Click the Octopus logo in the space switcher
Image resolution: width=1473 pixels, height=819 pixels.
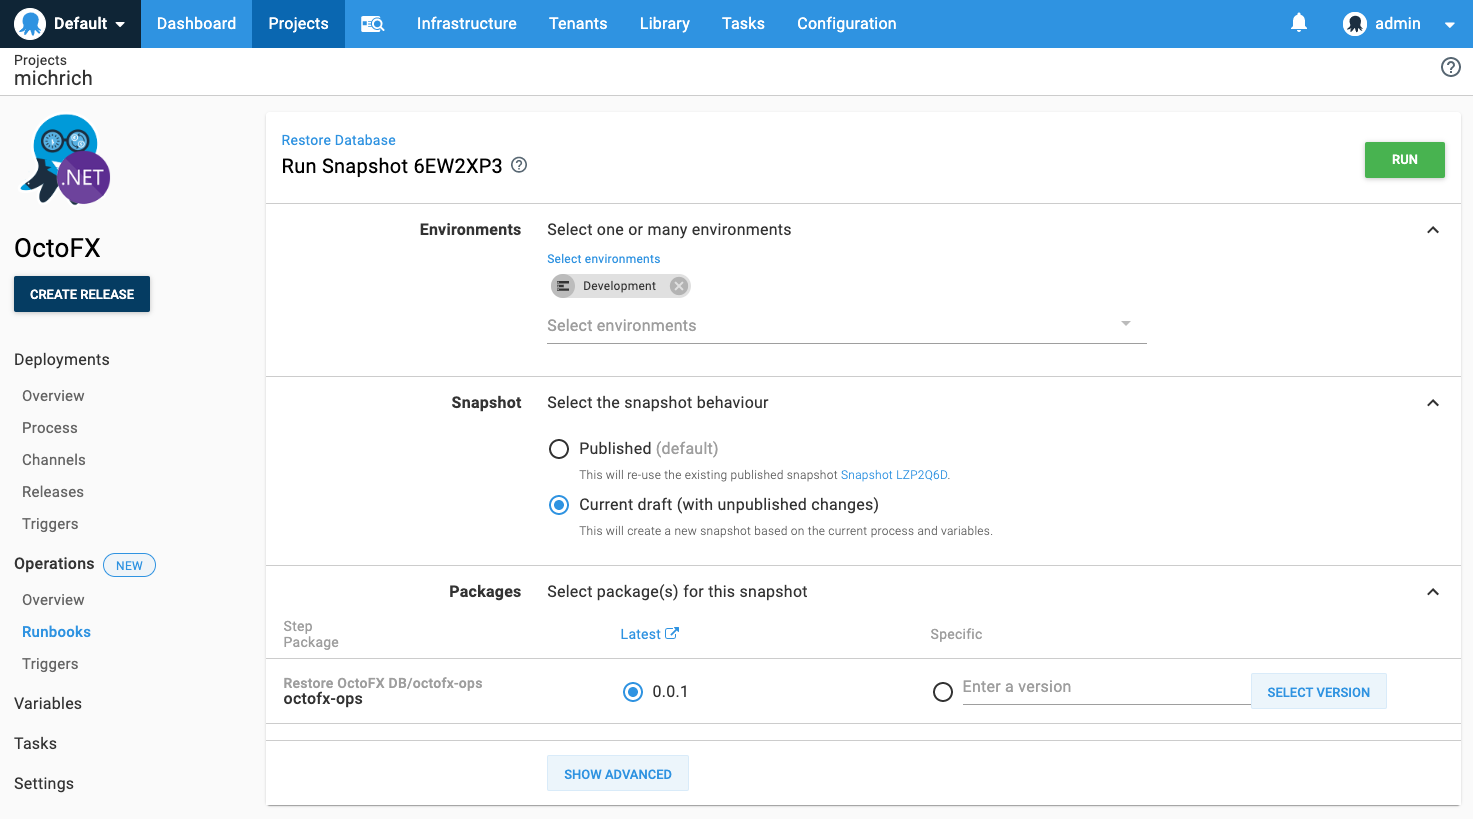click(x=30, y=24)
